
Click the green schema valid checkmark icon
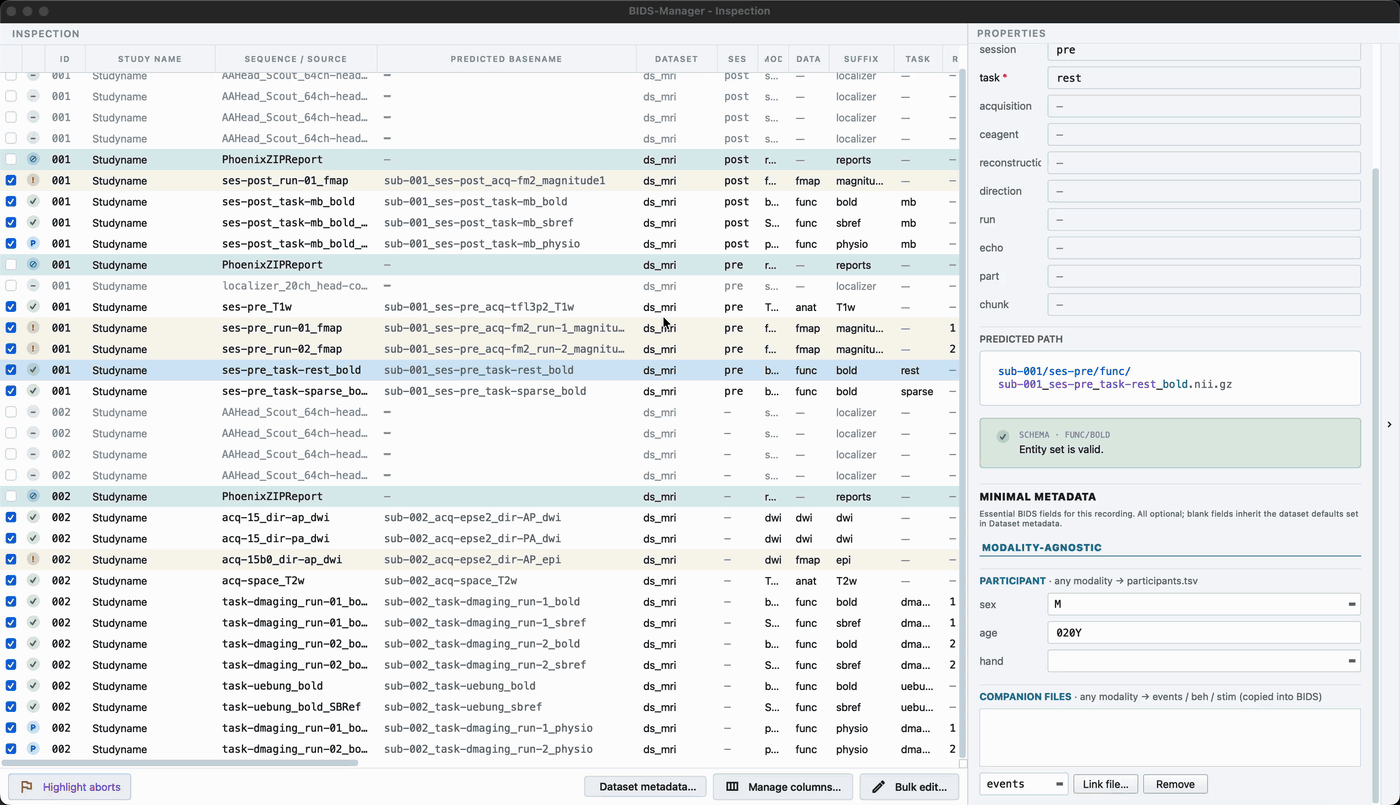(x=1003, y=437)
